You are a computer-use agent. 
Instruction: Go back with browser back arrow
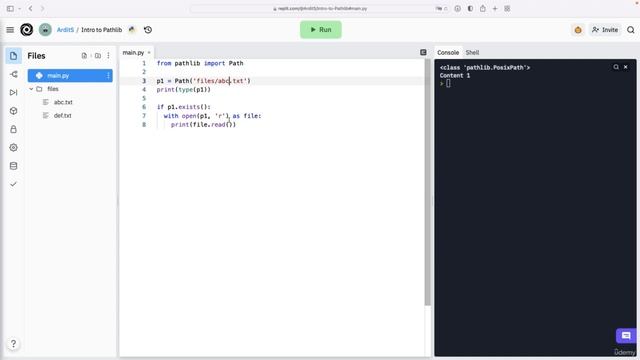(31, 8)
